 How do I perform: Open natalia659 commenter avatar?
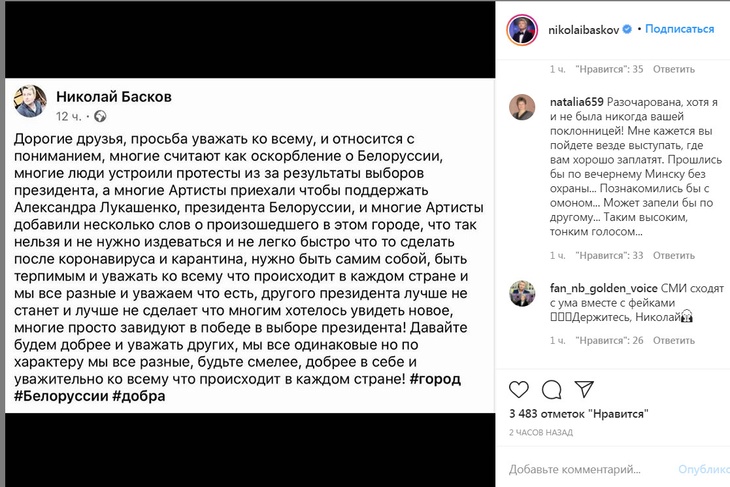point(523,107)
